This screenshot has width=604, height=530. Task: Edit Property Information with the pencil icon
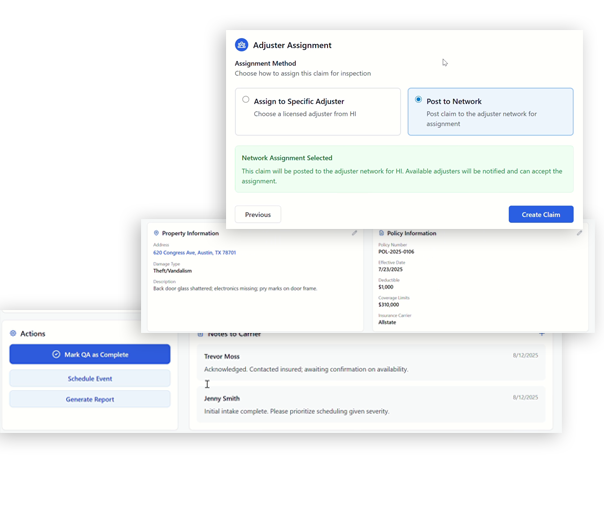pos(354,233)
